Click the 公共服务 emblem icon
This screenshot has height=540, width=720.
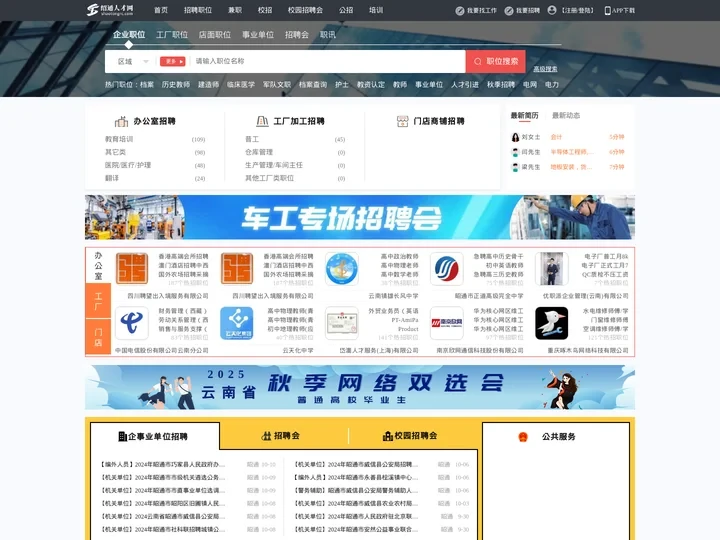point(523,437)
